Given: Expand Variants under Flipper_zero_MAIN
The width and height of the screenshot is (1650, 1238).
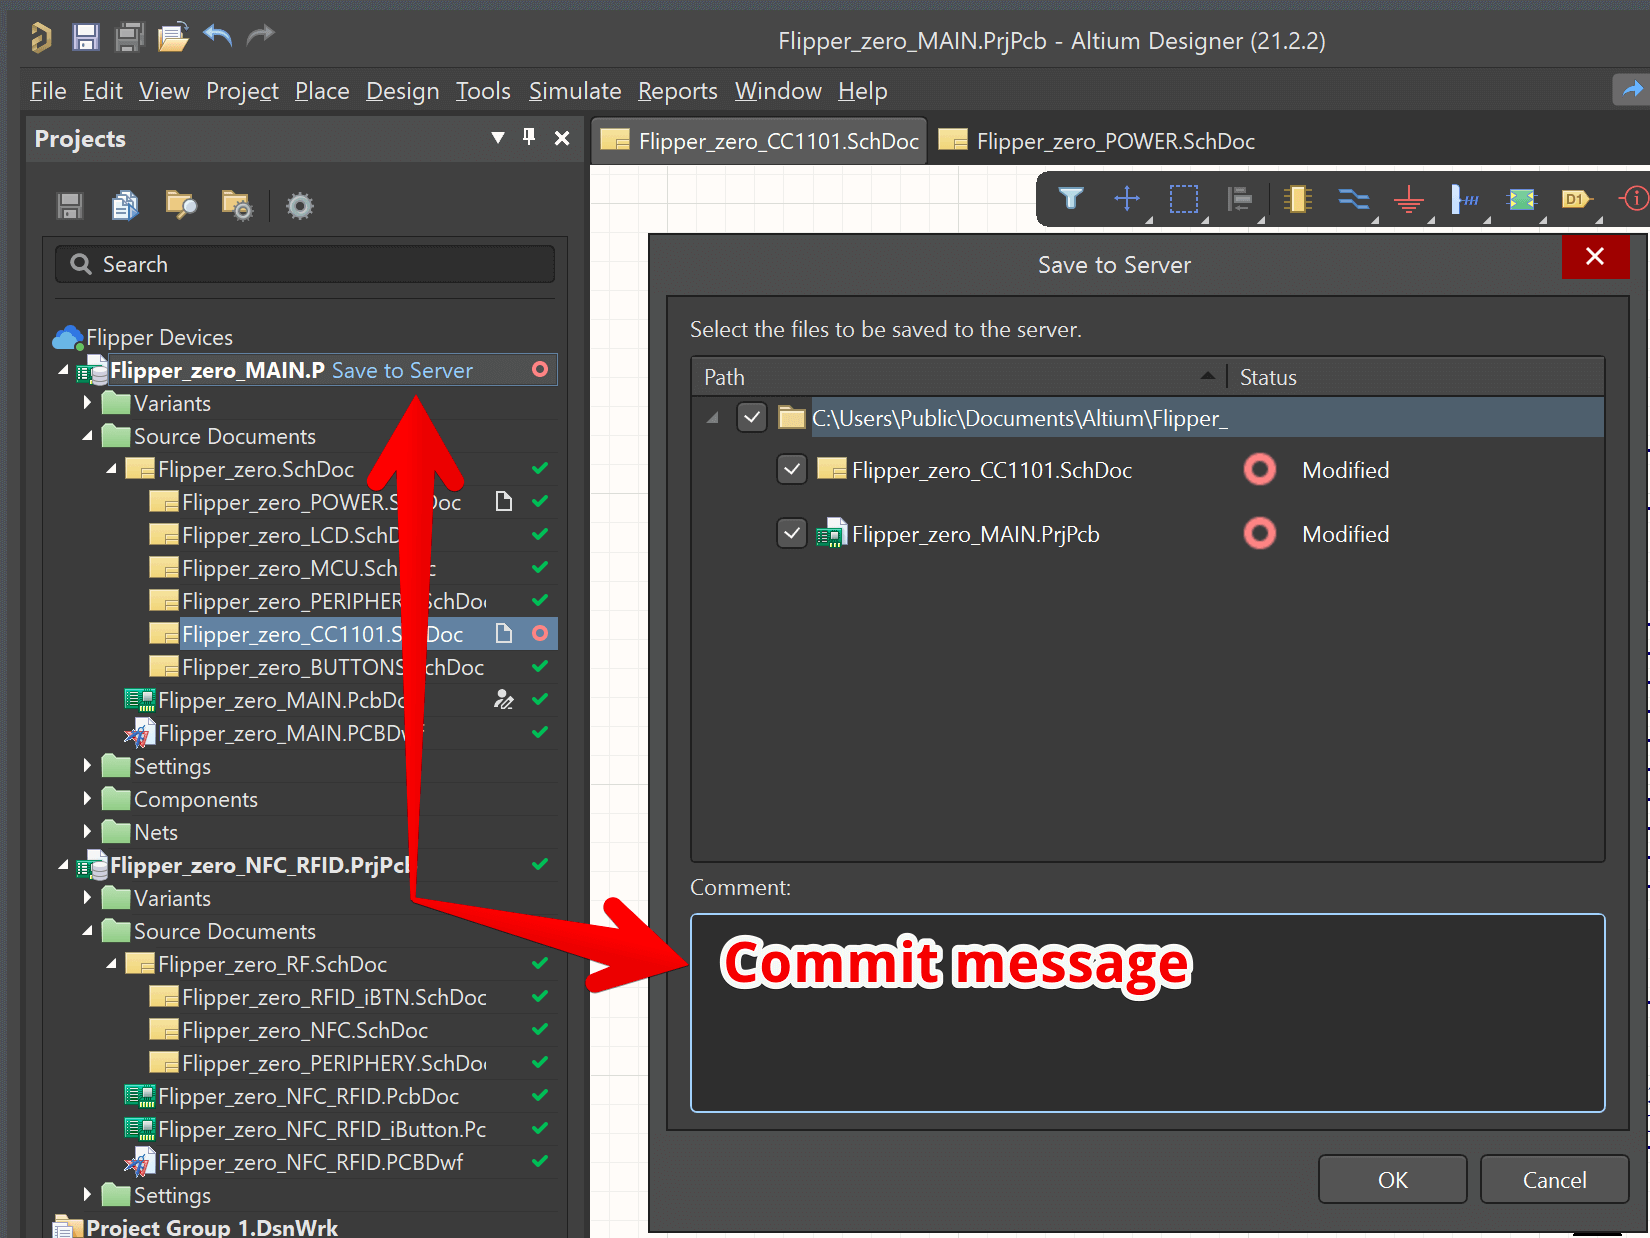Looking at the screenshot, I should tap(87, 403).
